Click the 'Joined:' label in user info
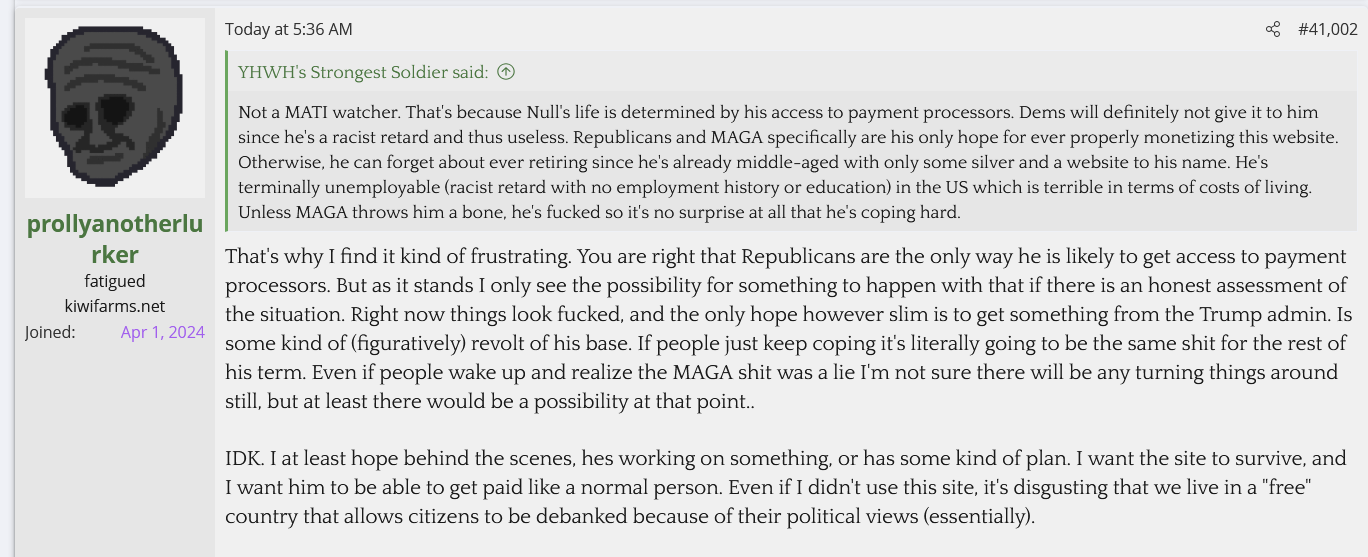The height and width of the screenshot is (557, 1368). click(x=50, y=332)
